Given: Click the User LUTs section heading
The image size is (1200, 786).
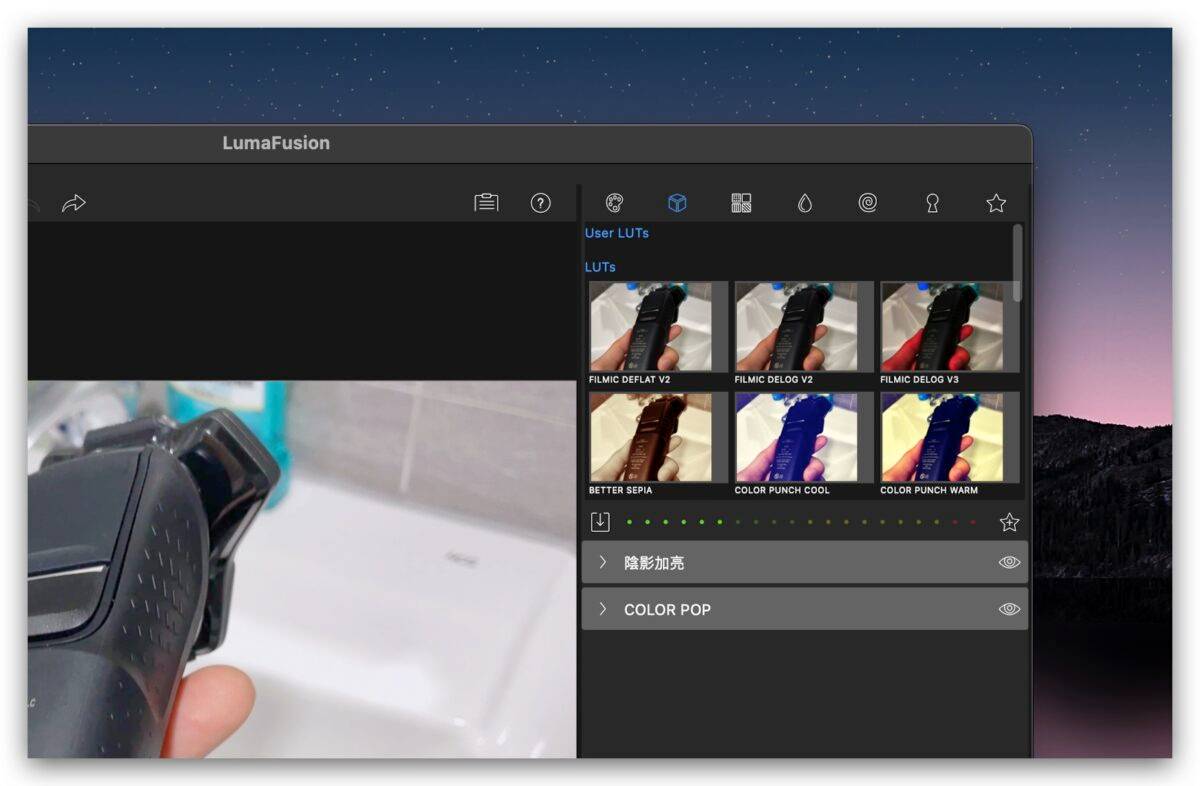Looking at the screenshot, I should [617, 233].
